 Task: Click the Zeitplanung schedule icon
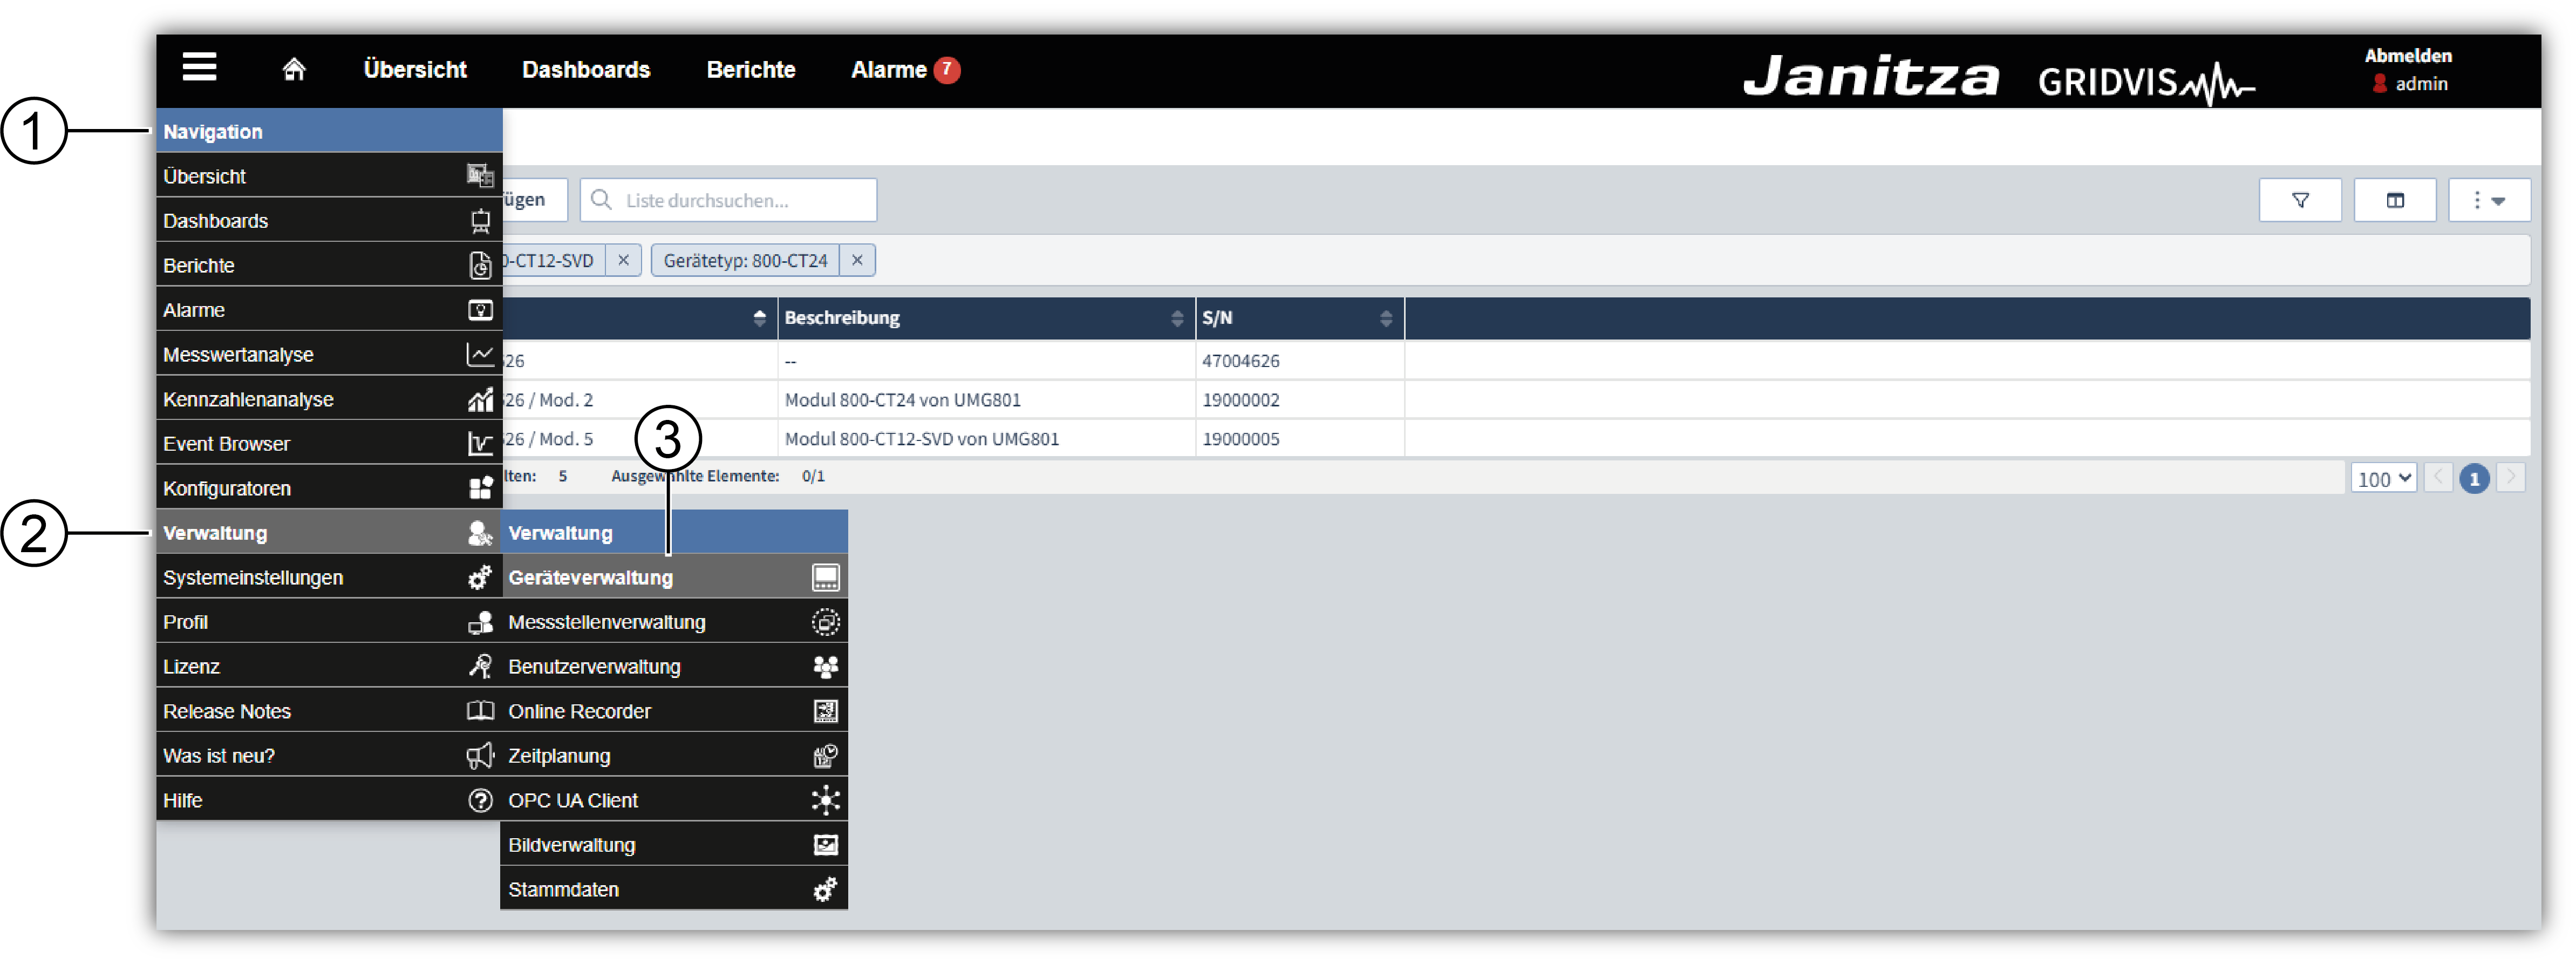(825, 756)
